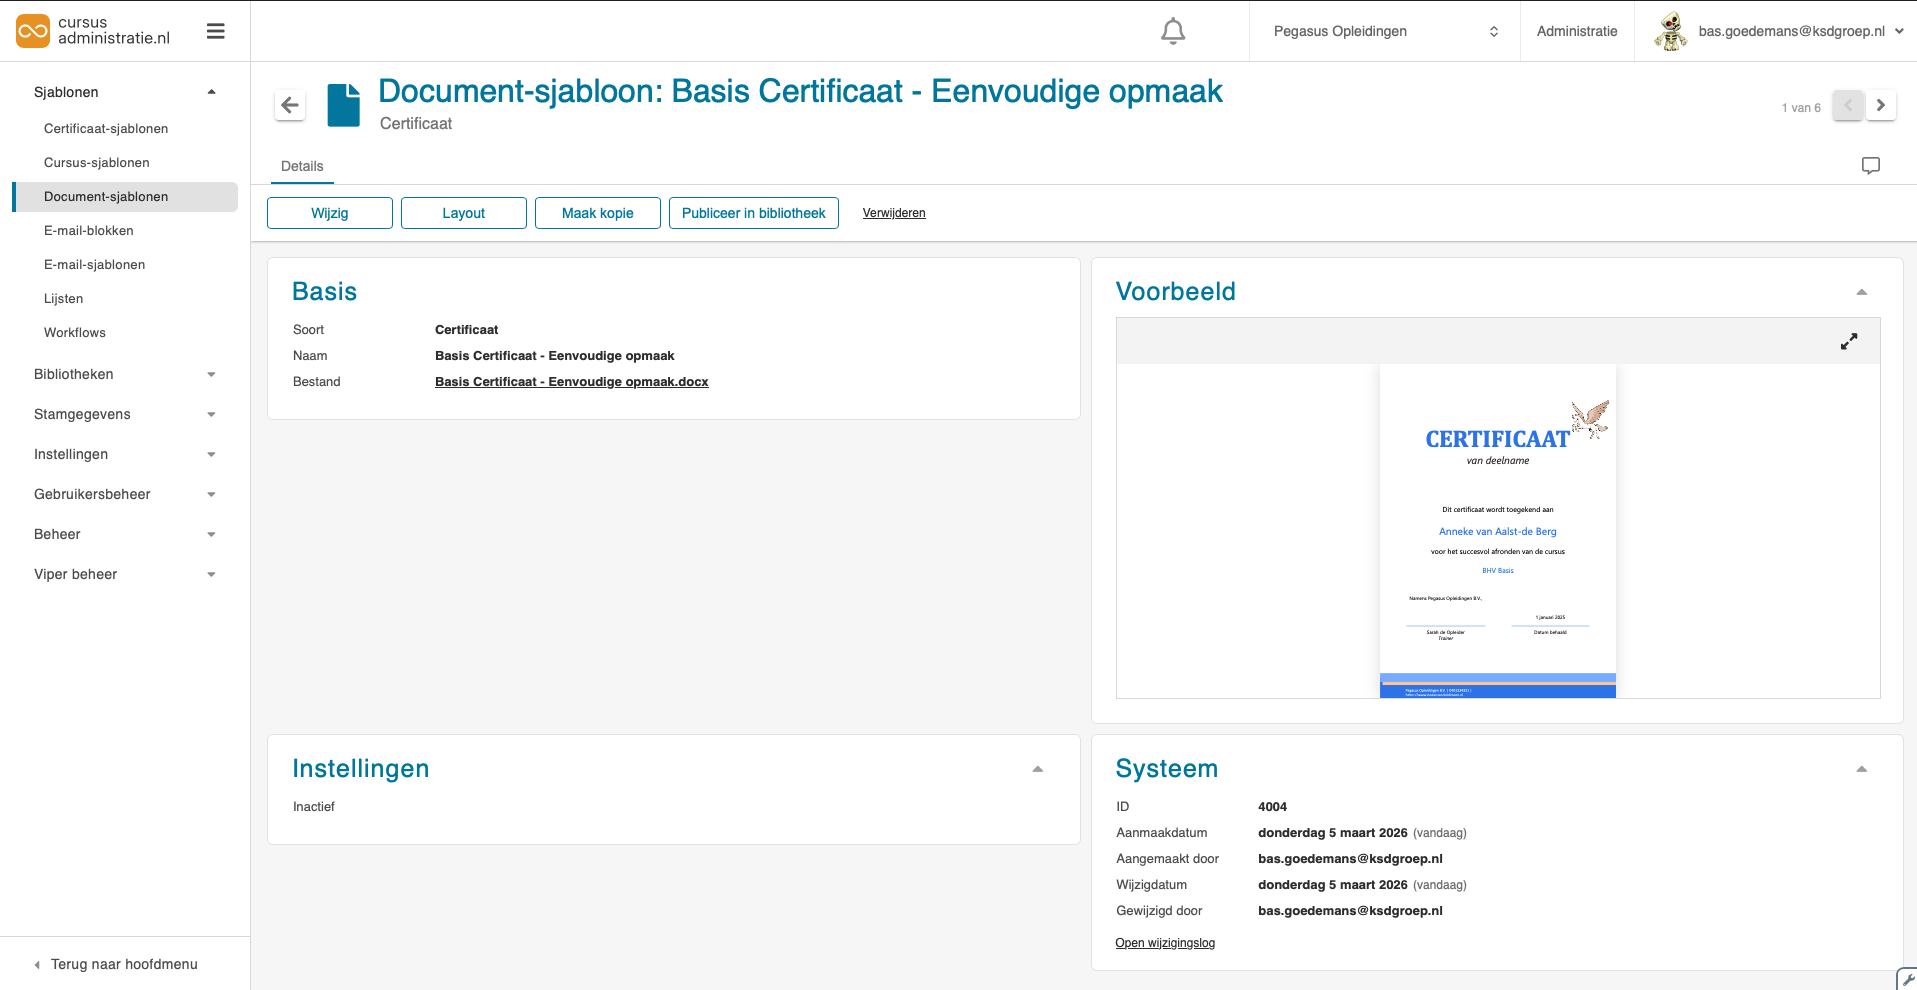
Task: Expand the Bibliotheken sidebar section
Action: coord(125,374)
